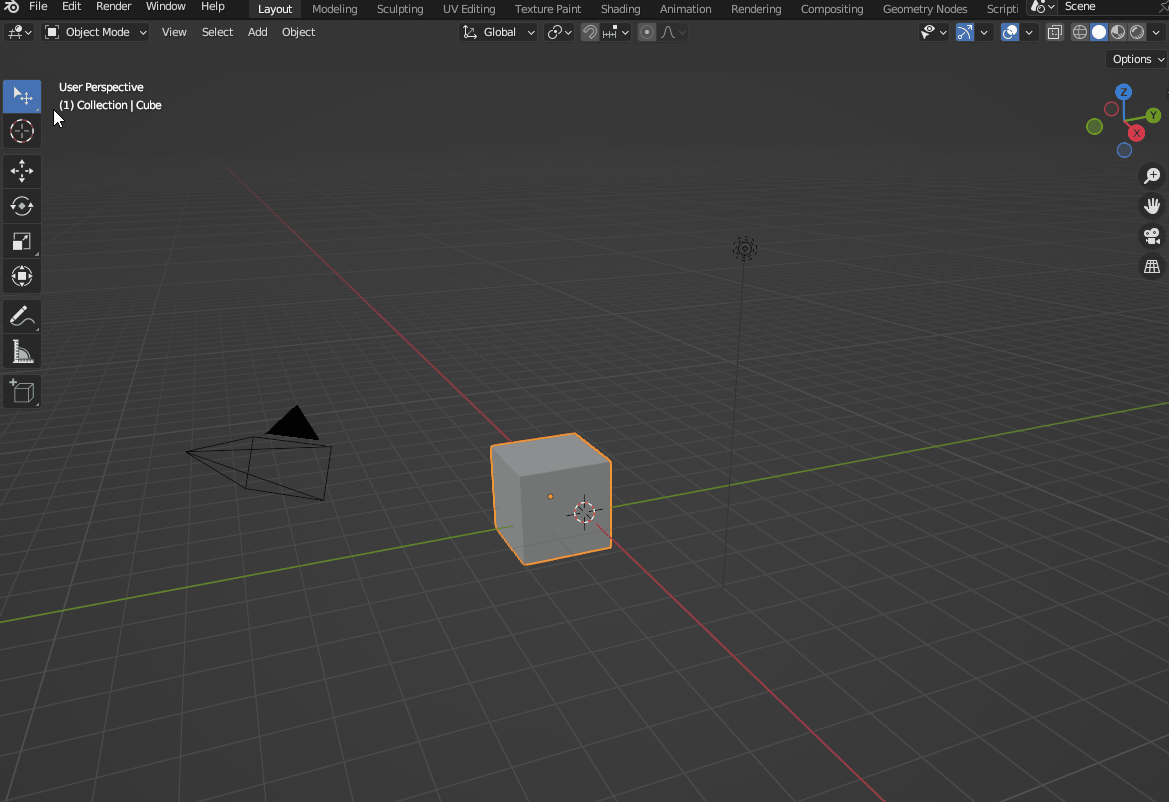Open the viewport Object menu
1169x802 pixels.
pyautogui.click(x=298, y=32)
